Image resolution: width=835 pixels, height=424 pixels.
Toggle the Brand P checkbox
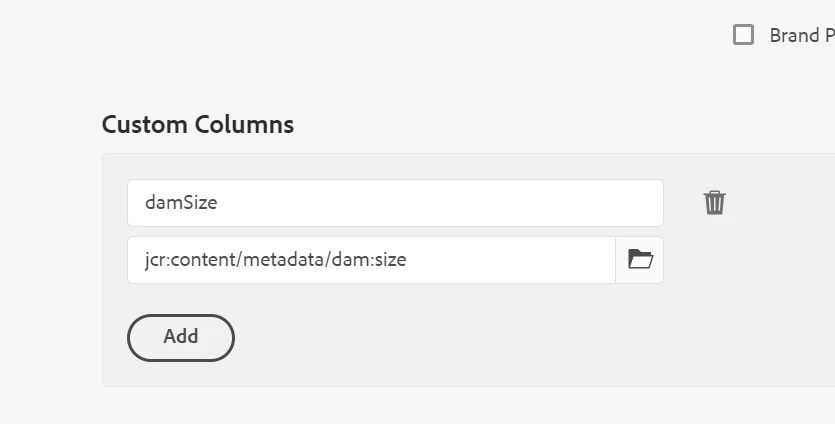[743, 35]
